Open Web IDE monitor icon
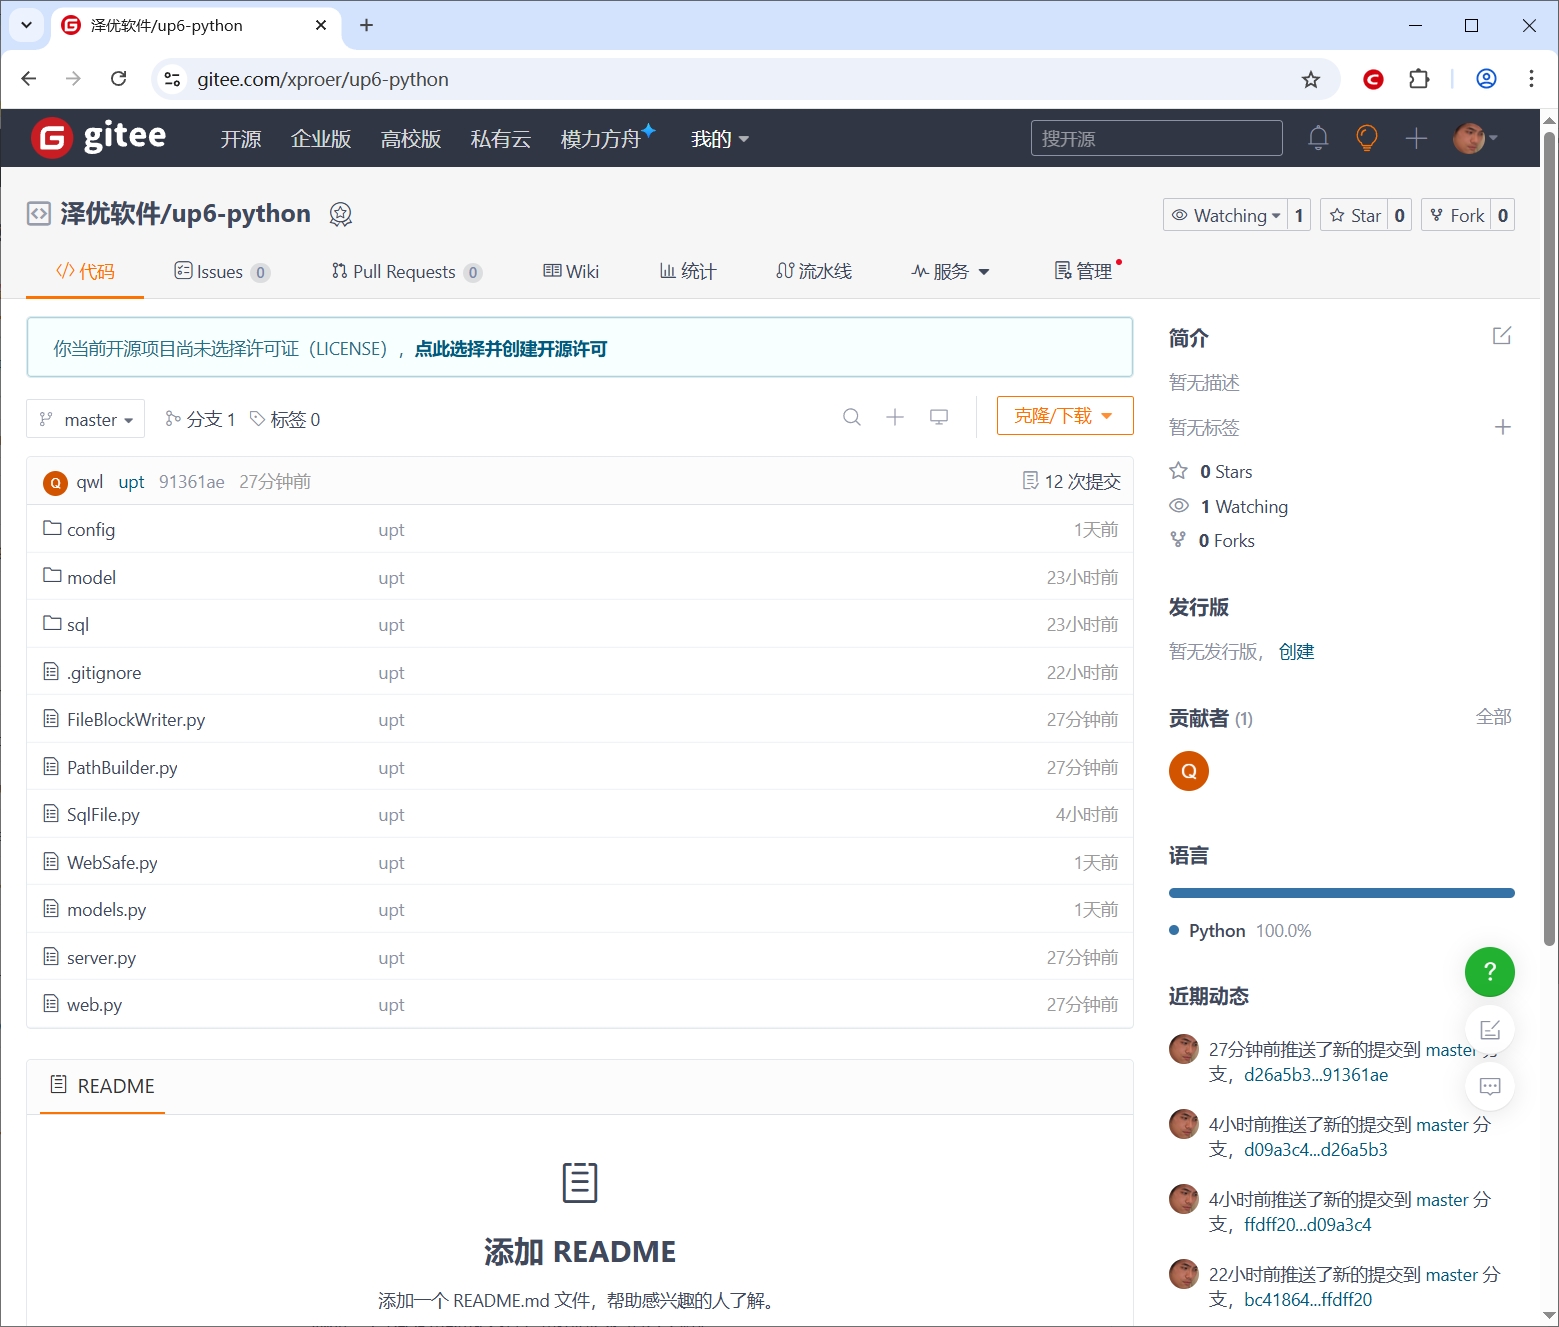The width and height of the screenshot is (1559, 1327). [939, 417]
